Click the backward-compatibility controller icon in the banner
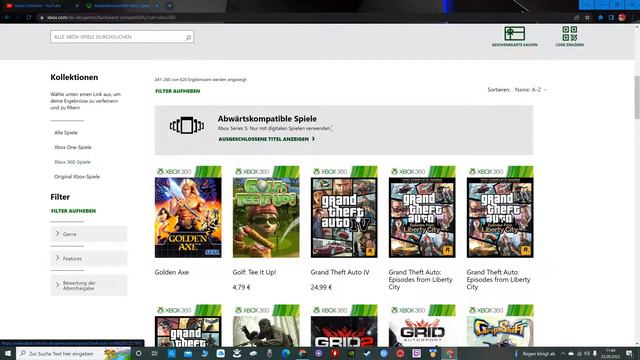This screenshot has width=640, height=360. tap(187, 125)
